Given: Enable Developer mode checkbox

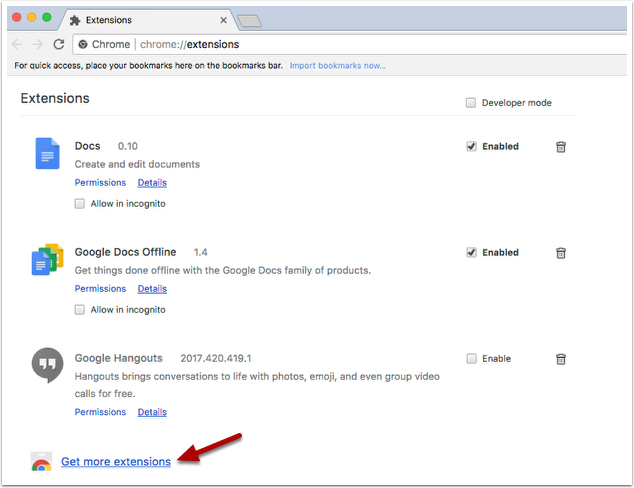Looking at the screenshot, I should pos(471,103).
